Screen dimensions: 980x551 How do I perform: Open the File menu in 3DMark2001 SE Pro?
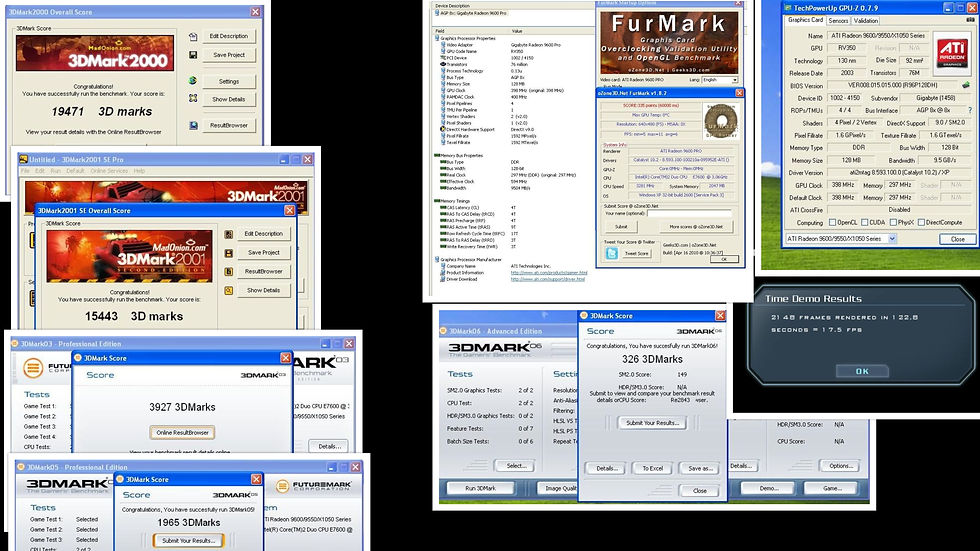(25, 171)
